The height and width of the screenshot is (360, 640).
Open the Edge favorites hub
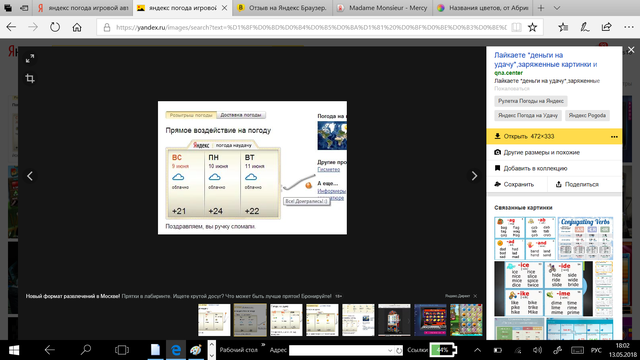point(563,27)
